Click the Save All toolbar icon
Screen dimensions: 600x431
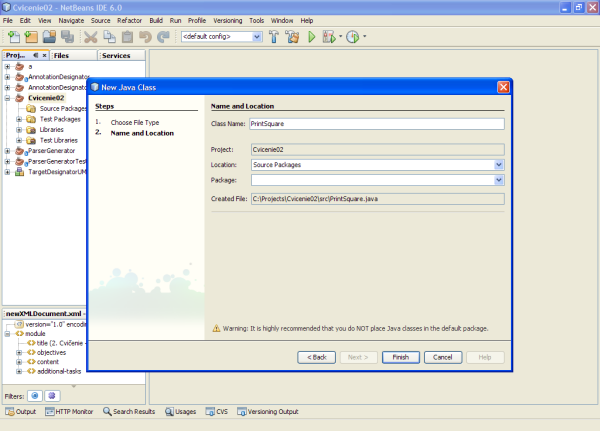pos(67,37)
